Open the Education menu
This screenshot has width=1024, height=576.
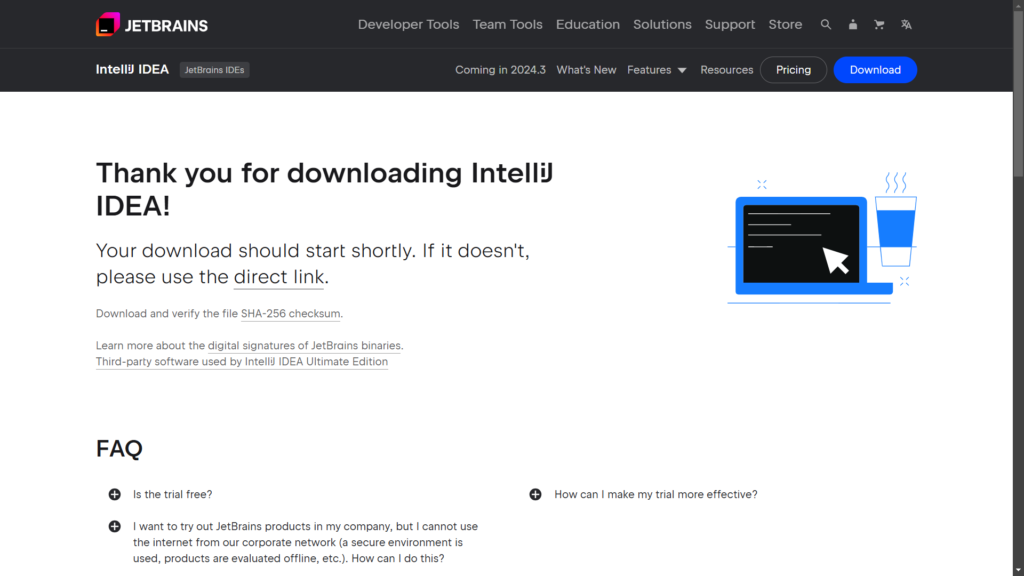588,24
